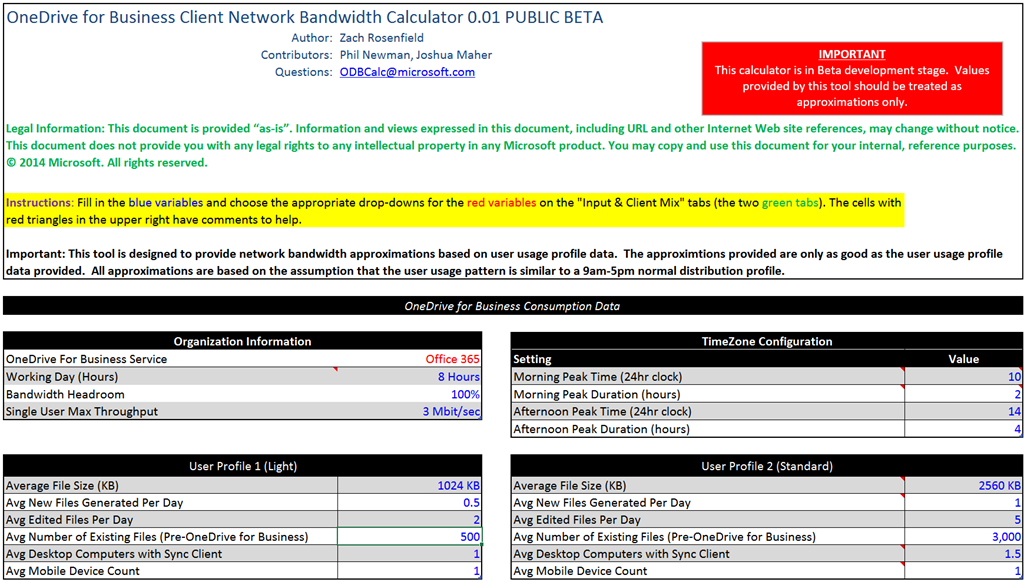
Task: Click the TimeZone Configuration header
Action: pos(767,341)
